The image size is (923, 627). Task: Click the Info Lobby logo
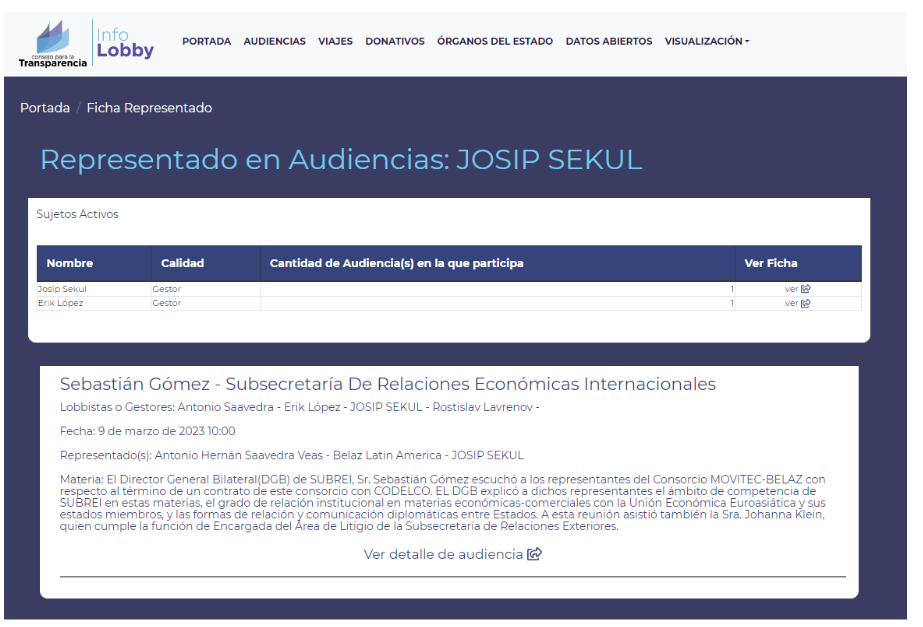(125, 43)
